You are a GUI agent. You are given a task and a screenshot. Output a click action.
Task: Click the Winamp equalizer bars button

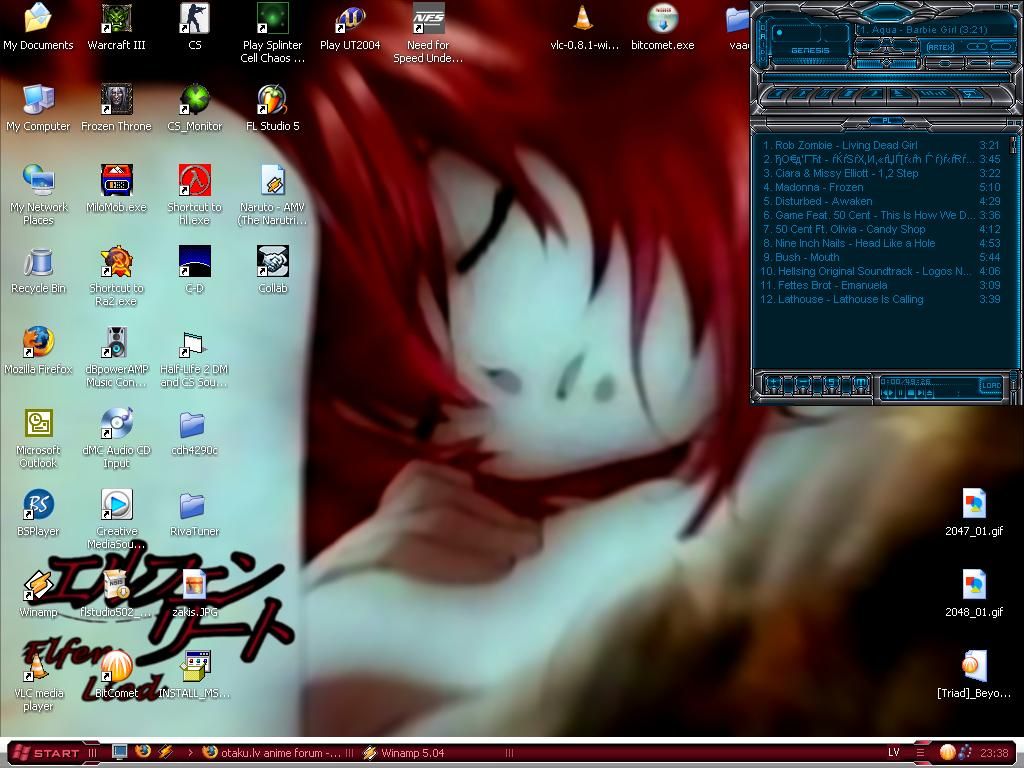tap(935, 93)
